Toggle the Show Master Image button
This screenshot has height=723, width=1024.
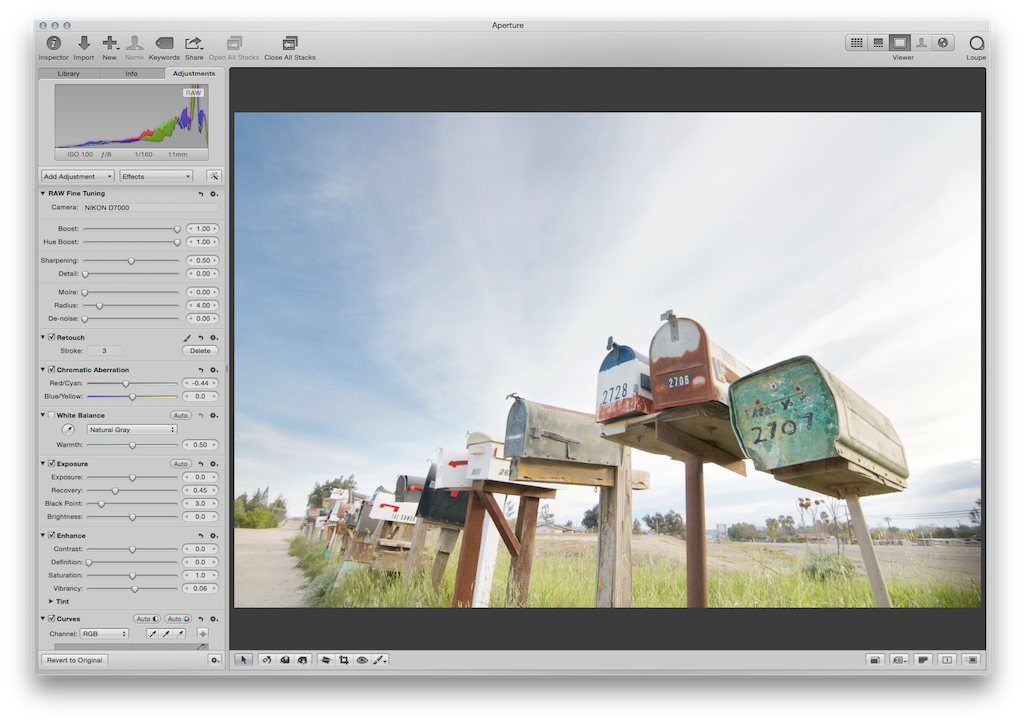click(x=874, y=660)
